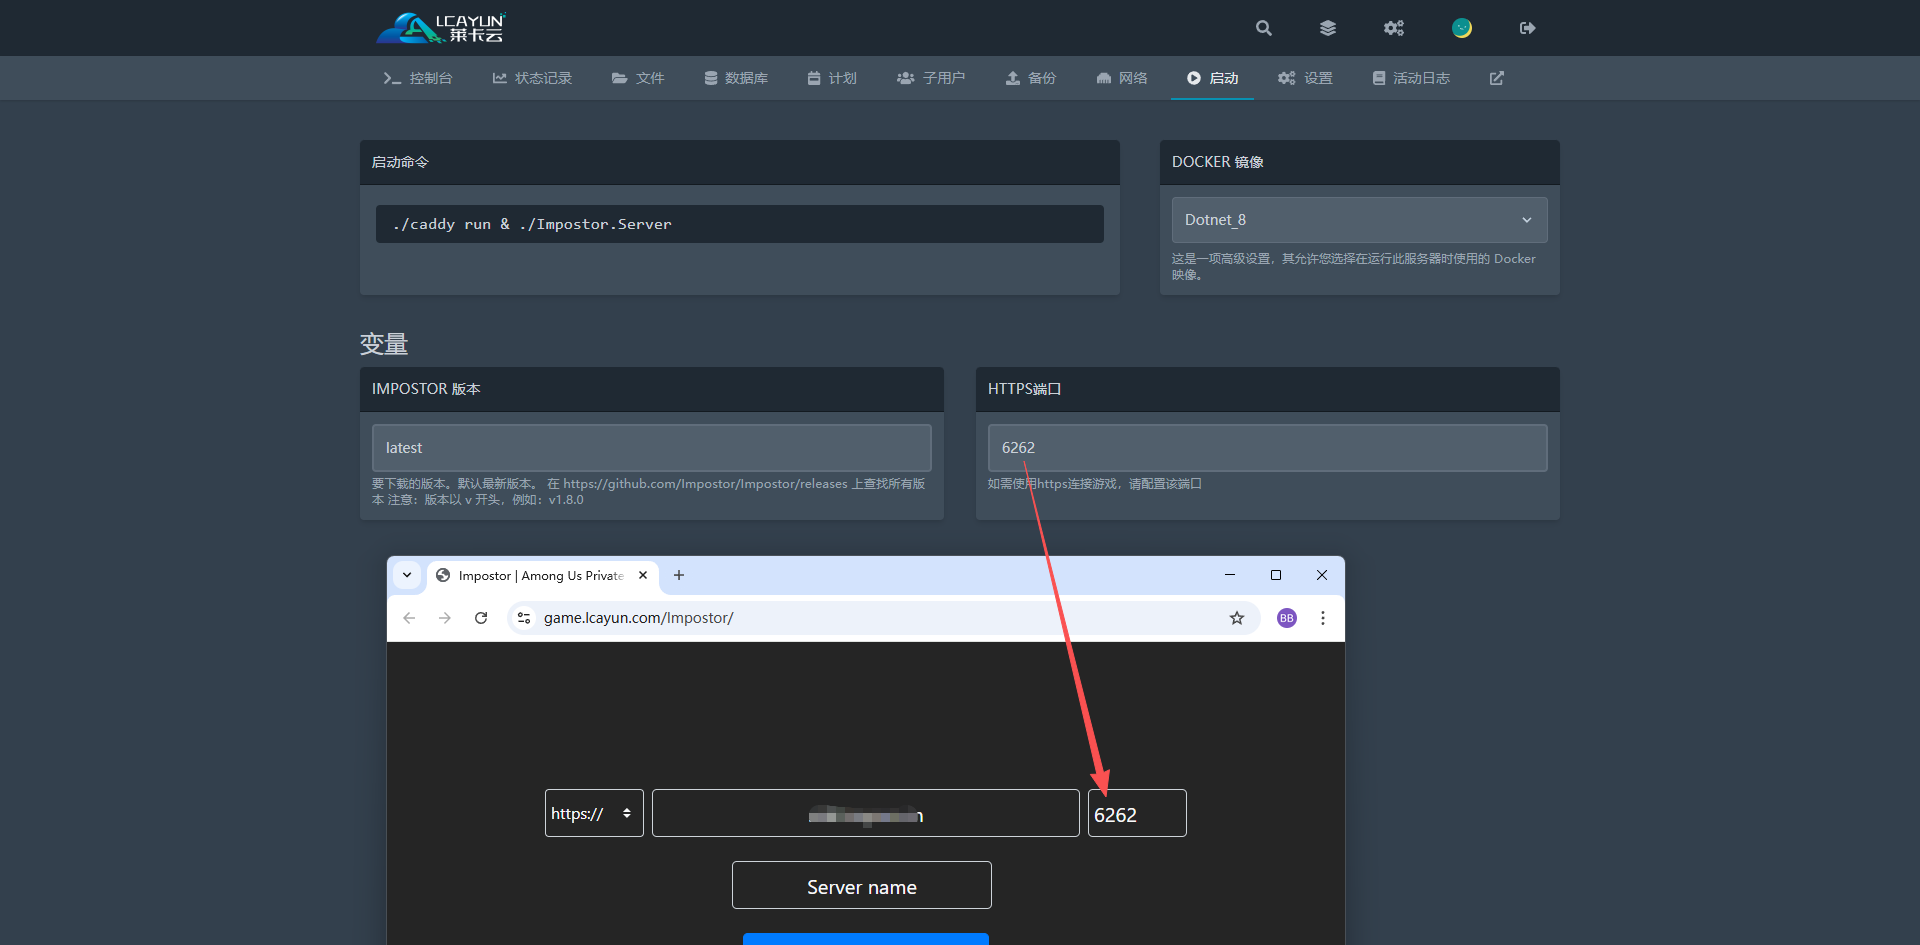Click the IMPOSTOR 版本 latest input field
Screen dimensions: 1920x945
[651, 448]
